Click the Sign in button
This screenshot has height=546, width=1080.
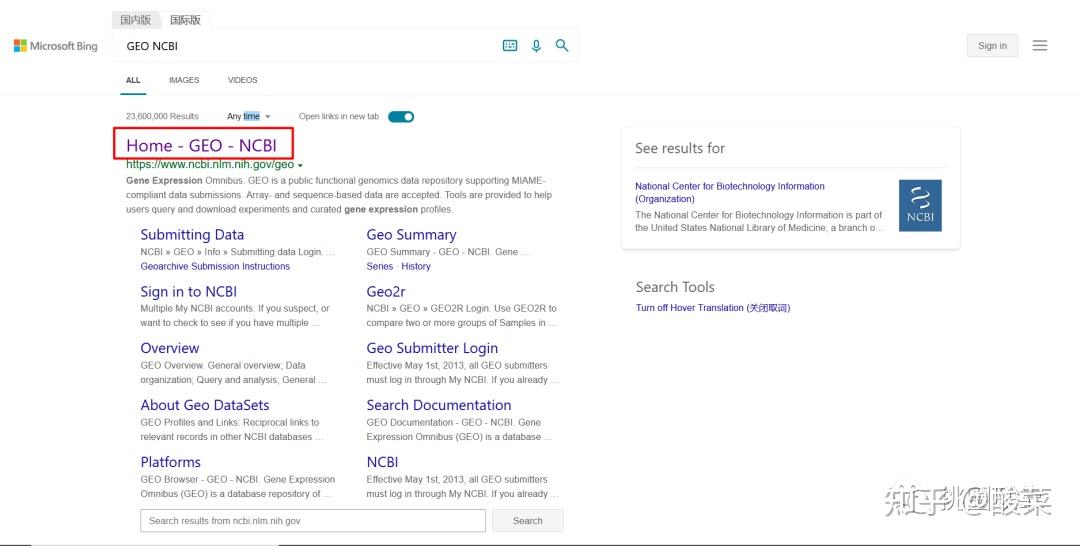tap(992, 45)
